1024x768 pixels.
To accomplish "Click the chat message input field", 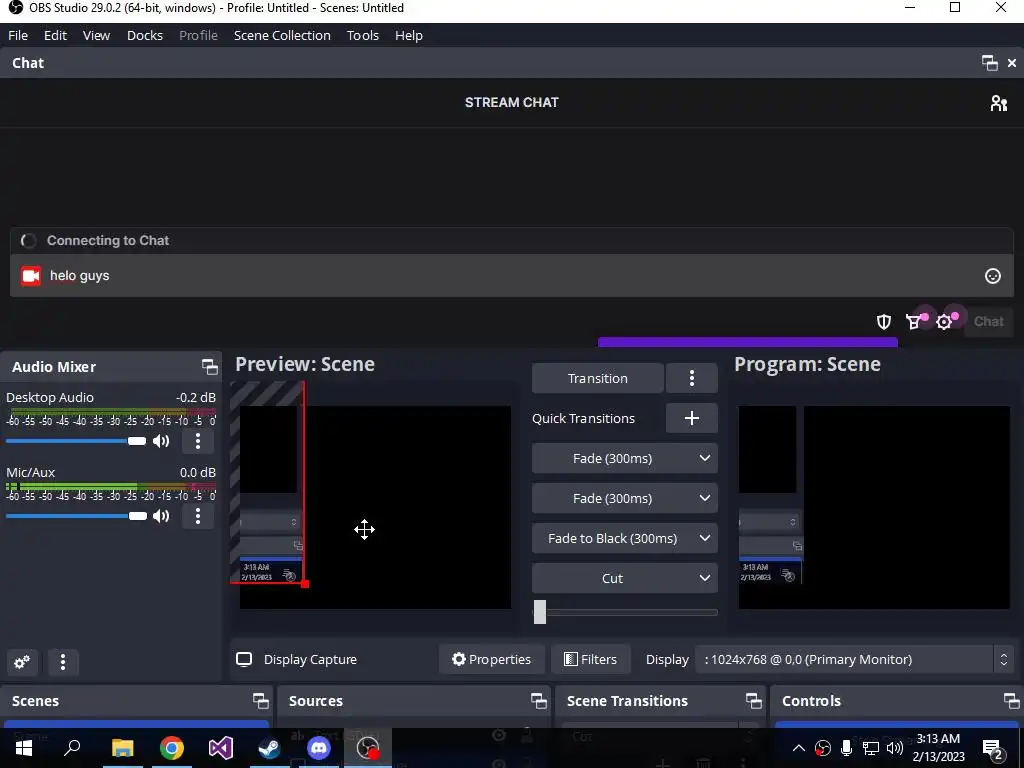I will pyautogui.click(x=511, y=276).
